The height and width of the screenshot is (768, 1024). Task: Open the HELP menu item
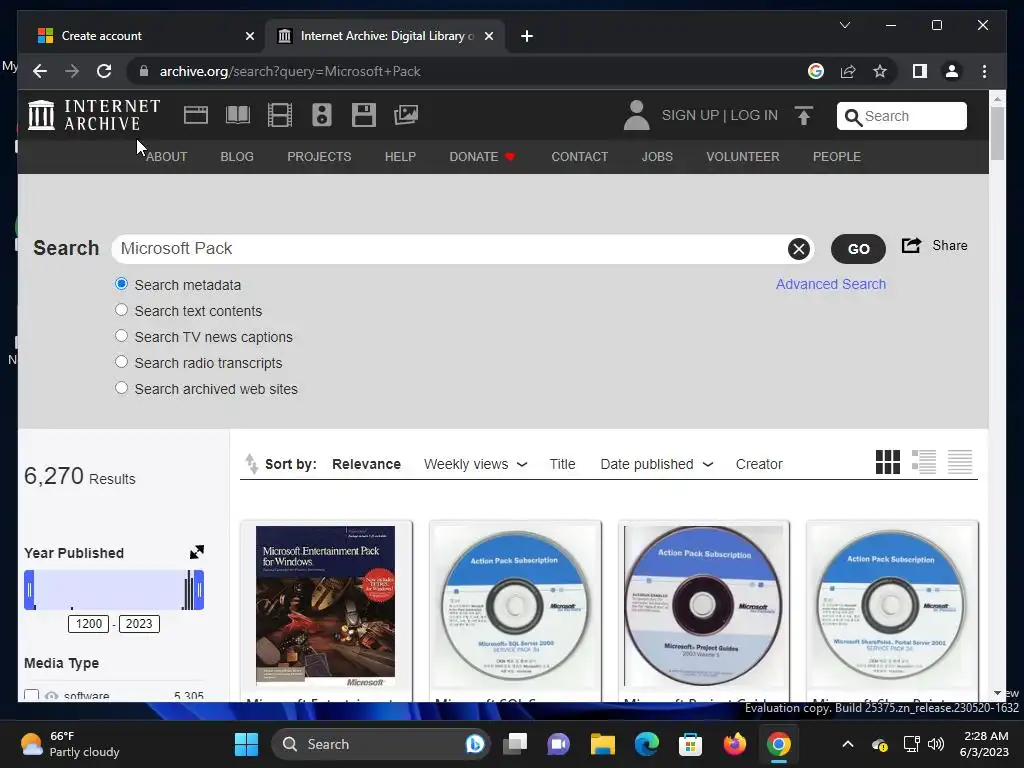(400, 157)
